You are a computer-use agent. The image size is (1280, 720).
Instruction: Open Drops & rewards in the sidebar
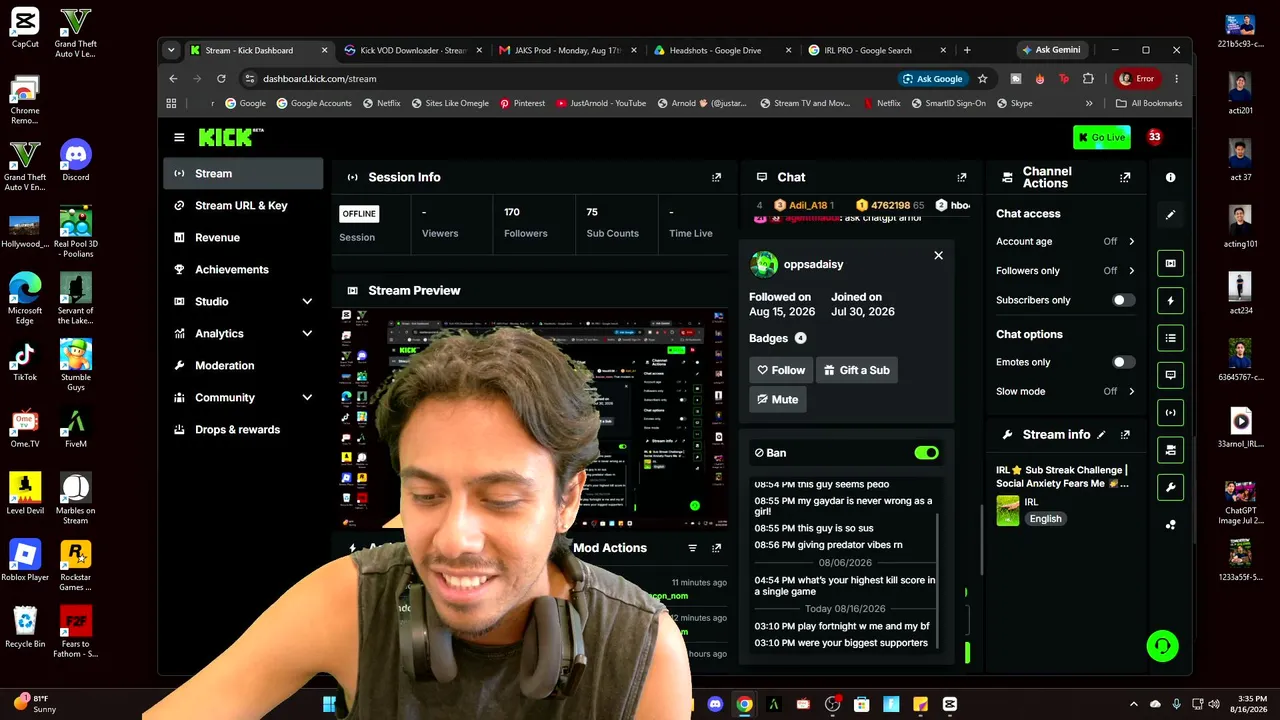[x=243, y=429]
